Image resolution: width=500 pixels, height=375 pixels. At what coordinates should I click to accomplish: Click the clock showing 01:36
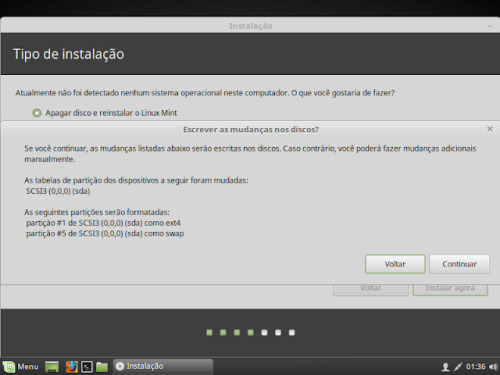click(x=476, y=367)
